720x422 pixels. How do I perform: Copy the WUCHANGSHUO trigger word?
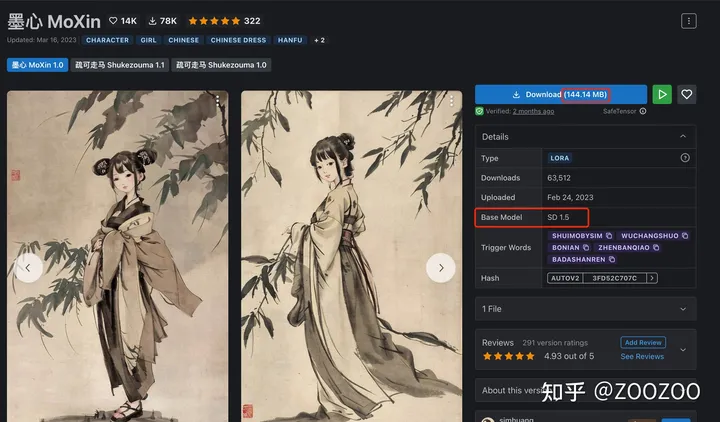click(x=685, y=236)
